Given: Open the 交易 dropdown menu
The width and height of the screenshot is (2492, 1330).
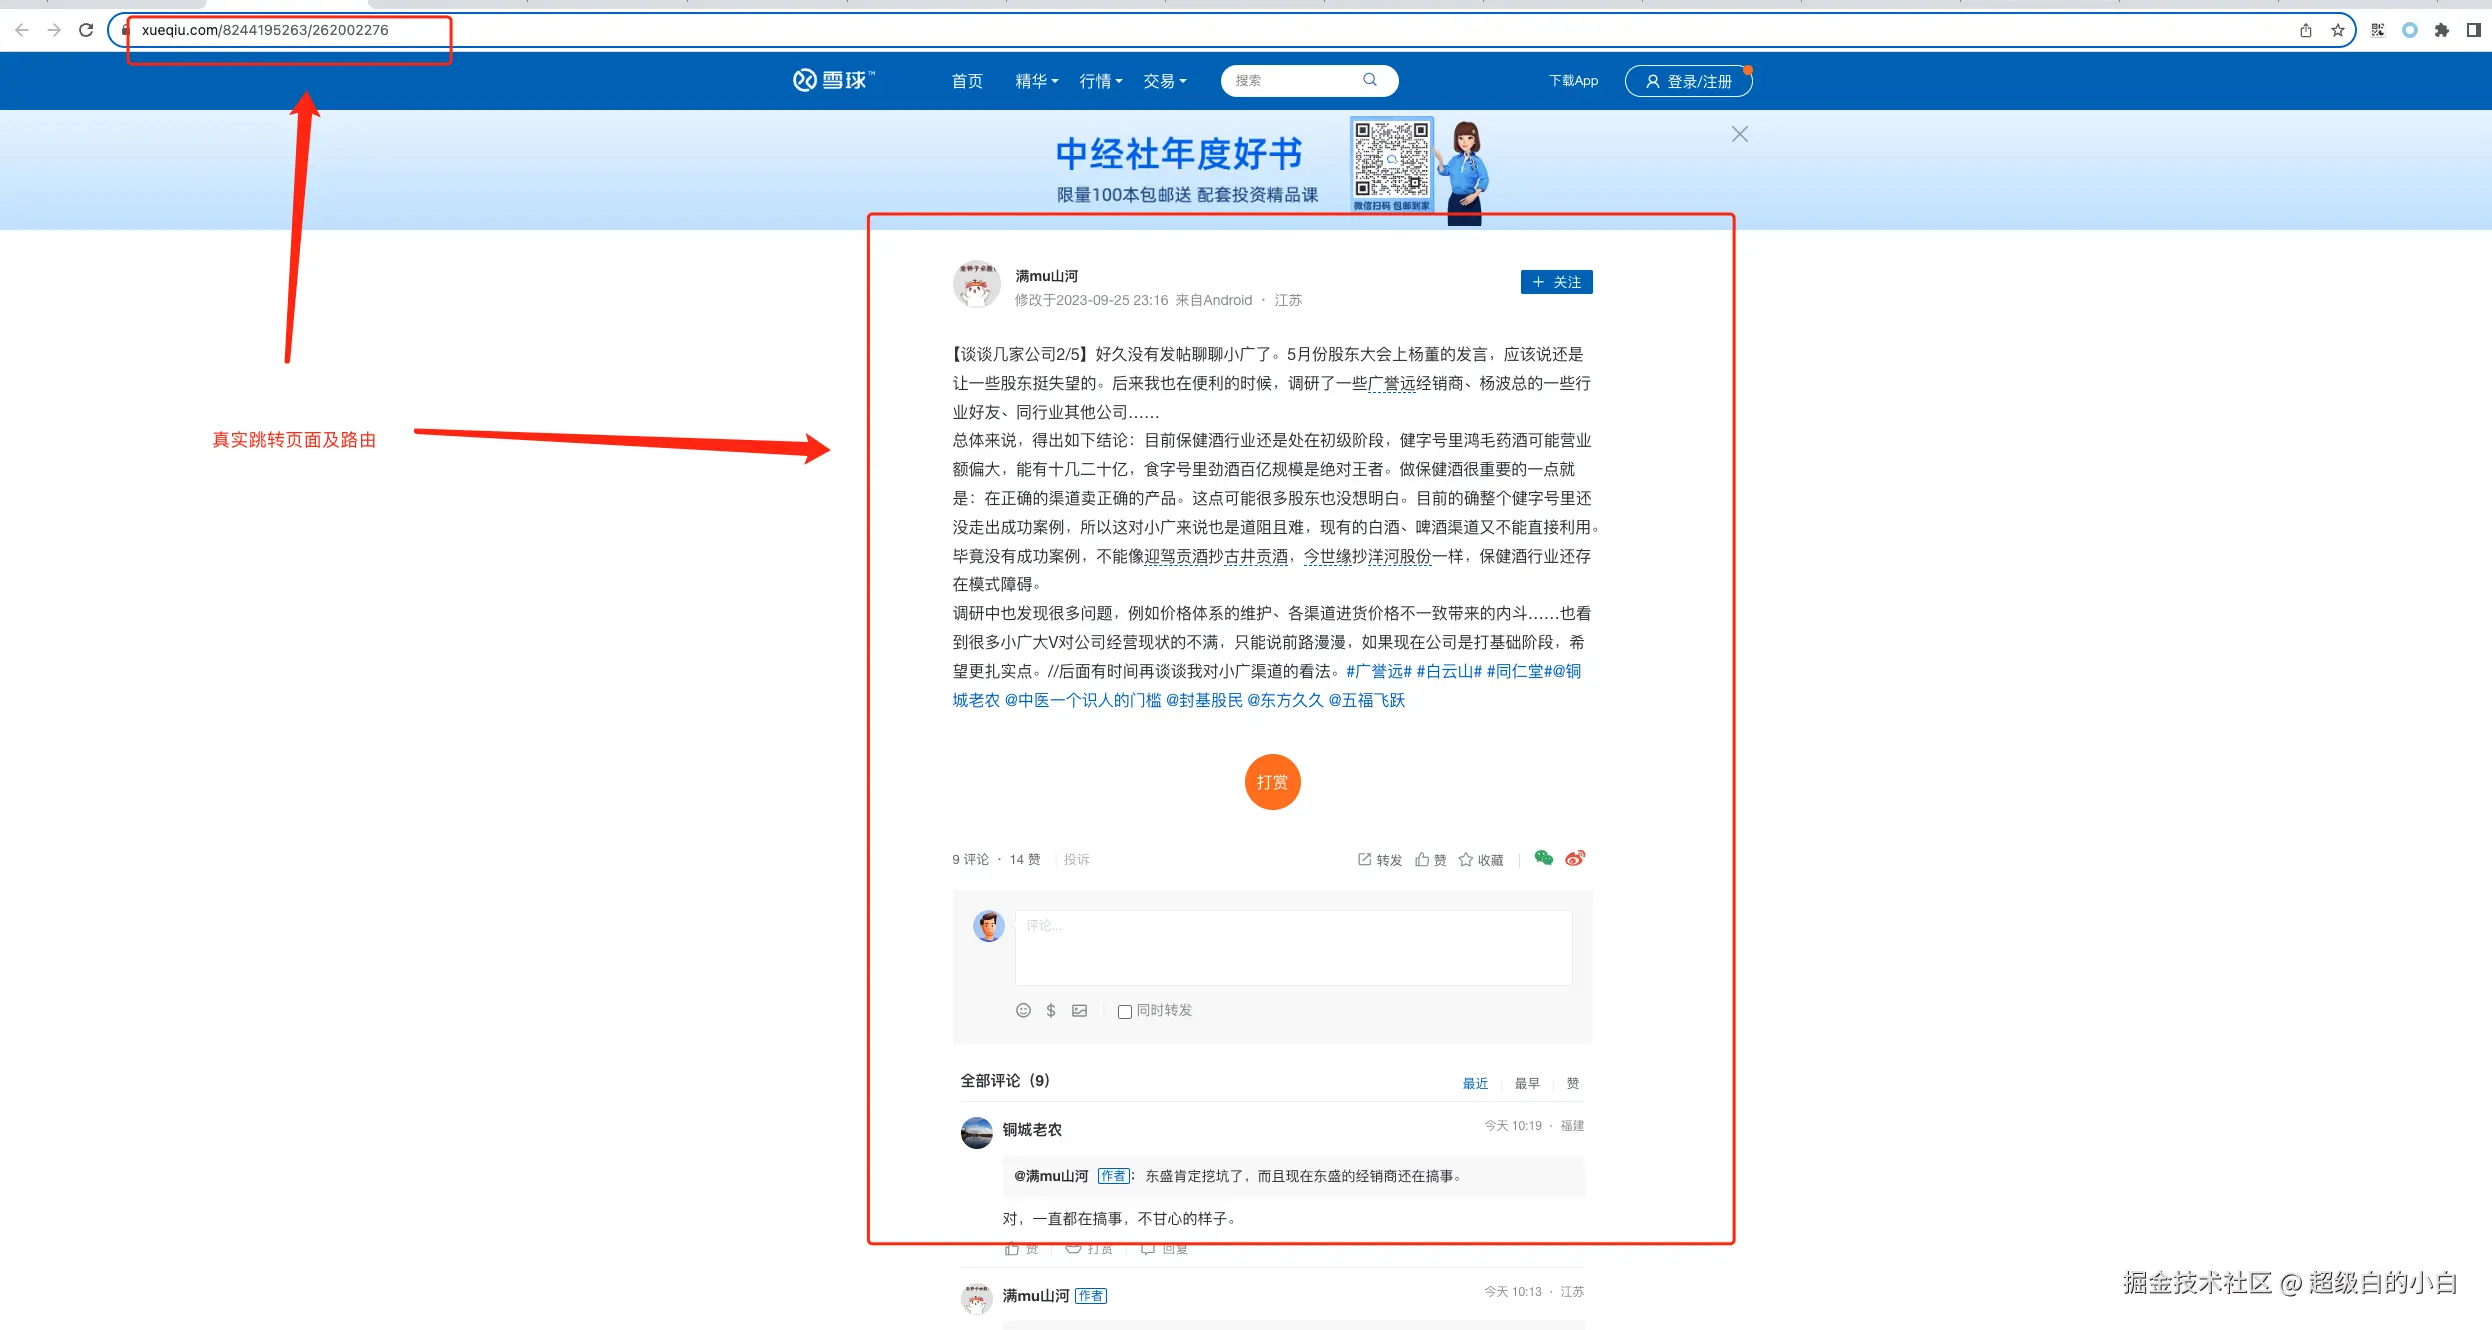Looking at the screenshot, I should point(1164,81).
